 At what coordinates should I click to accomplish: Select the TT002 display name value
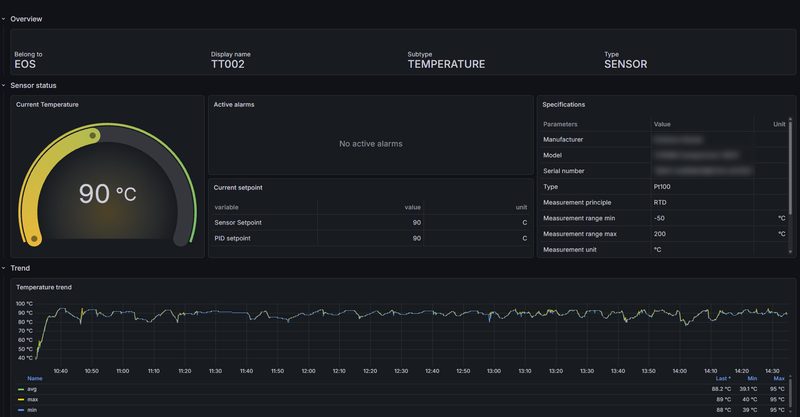tap(228, 64)
